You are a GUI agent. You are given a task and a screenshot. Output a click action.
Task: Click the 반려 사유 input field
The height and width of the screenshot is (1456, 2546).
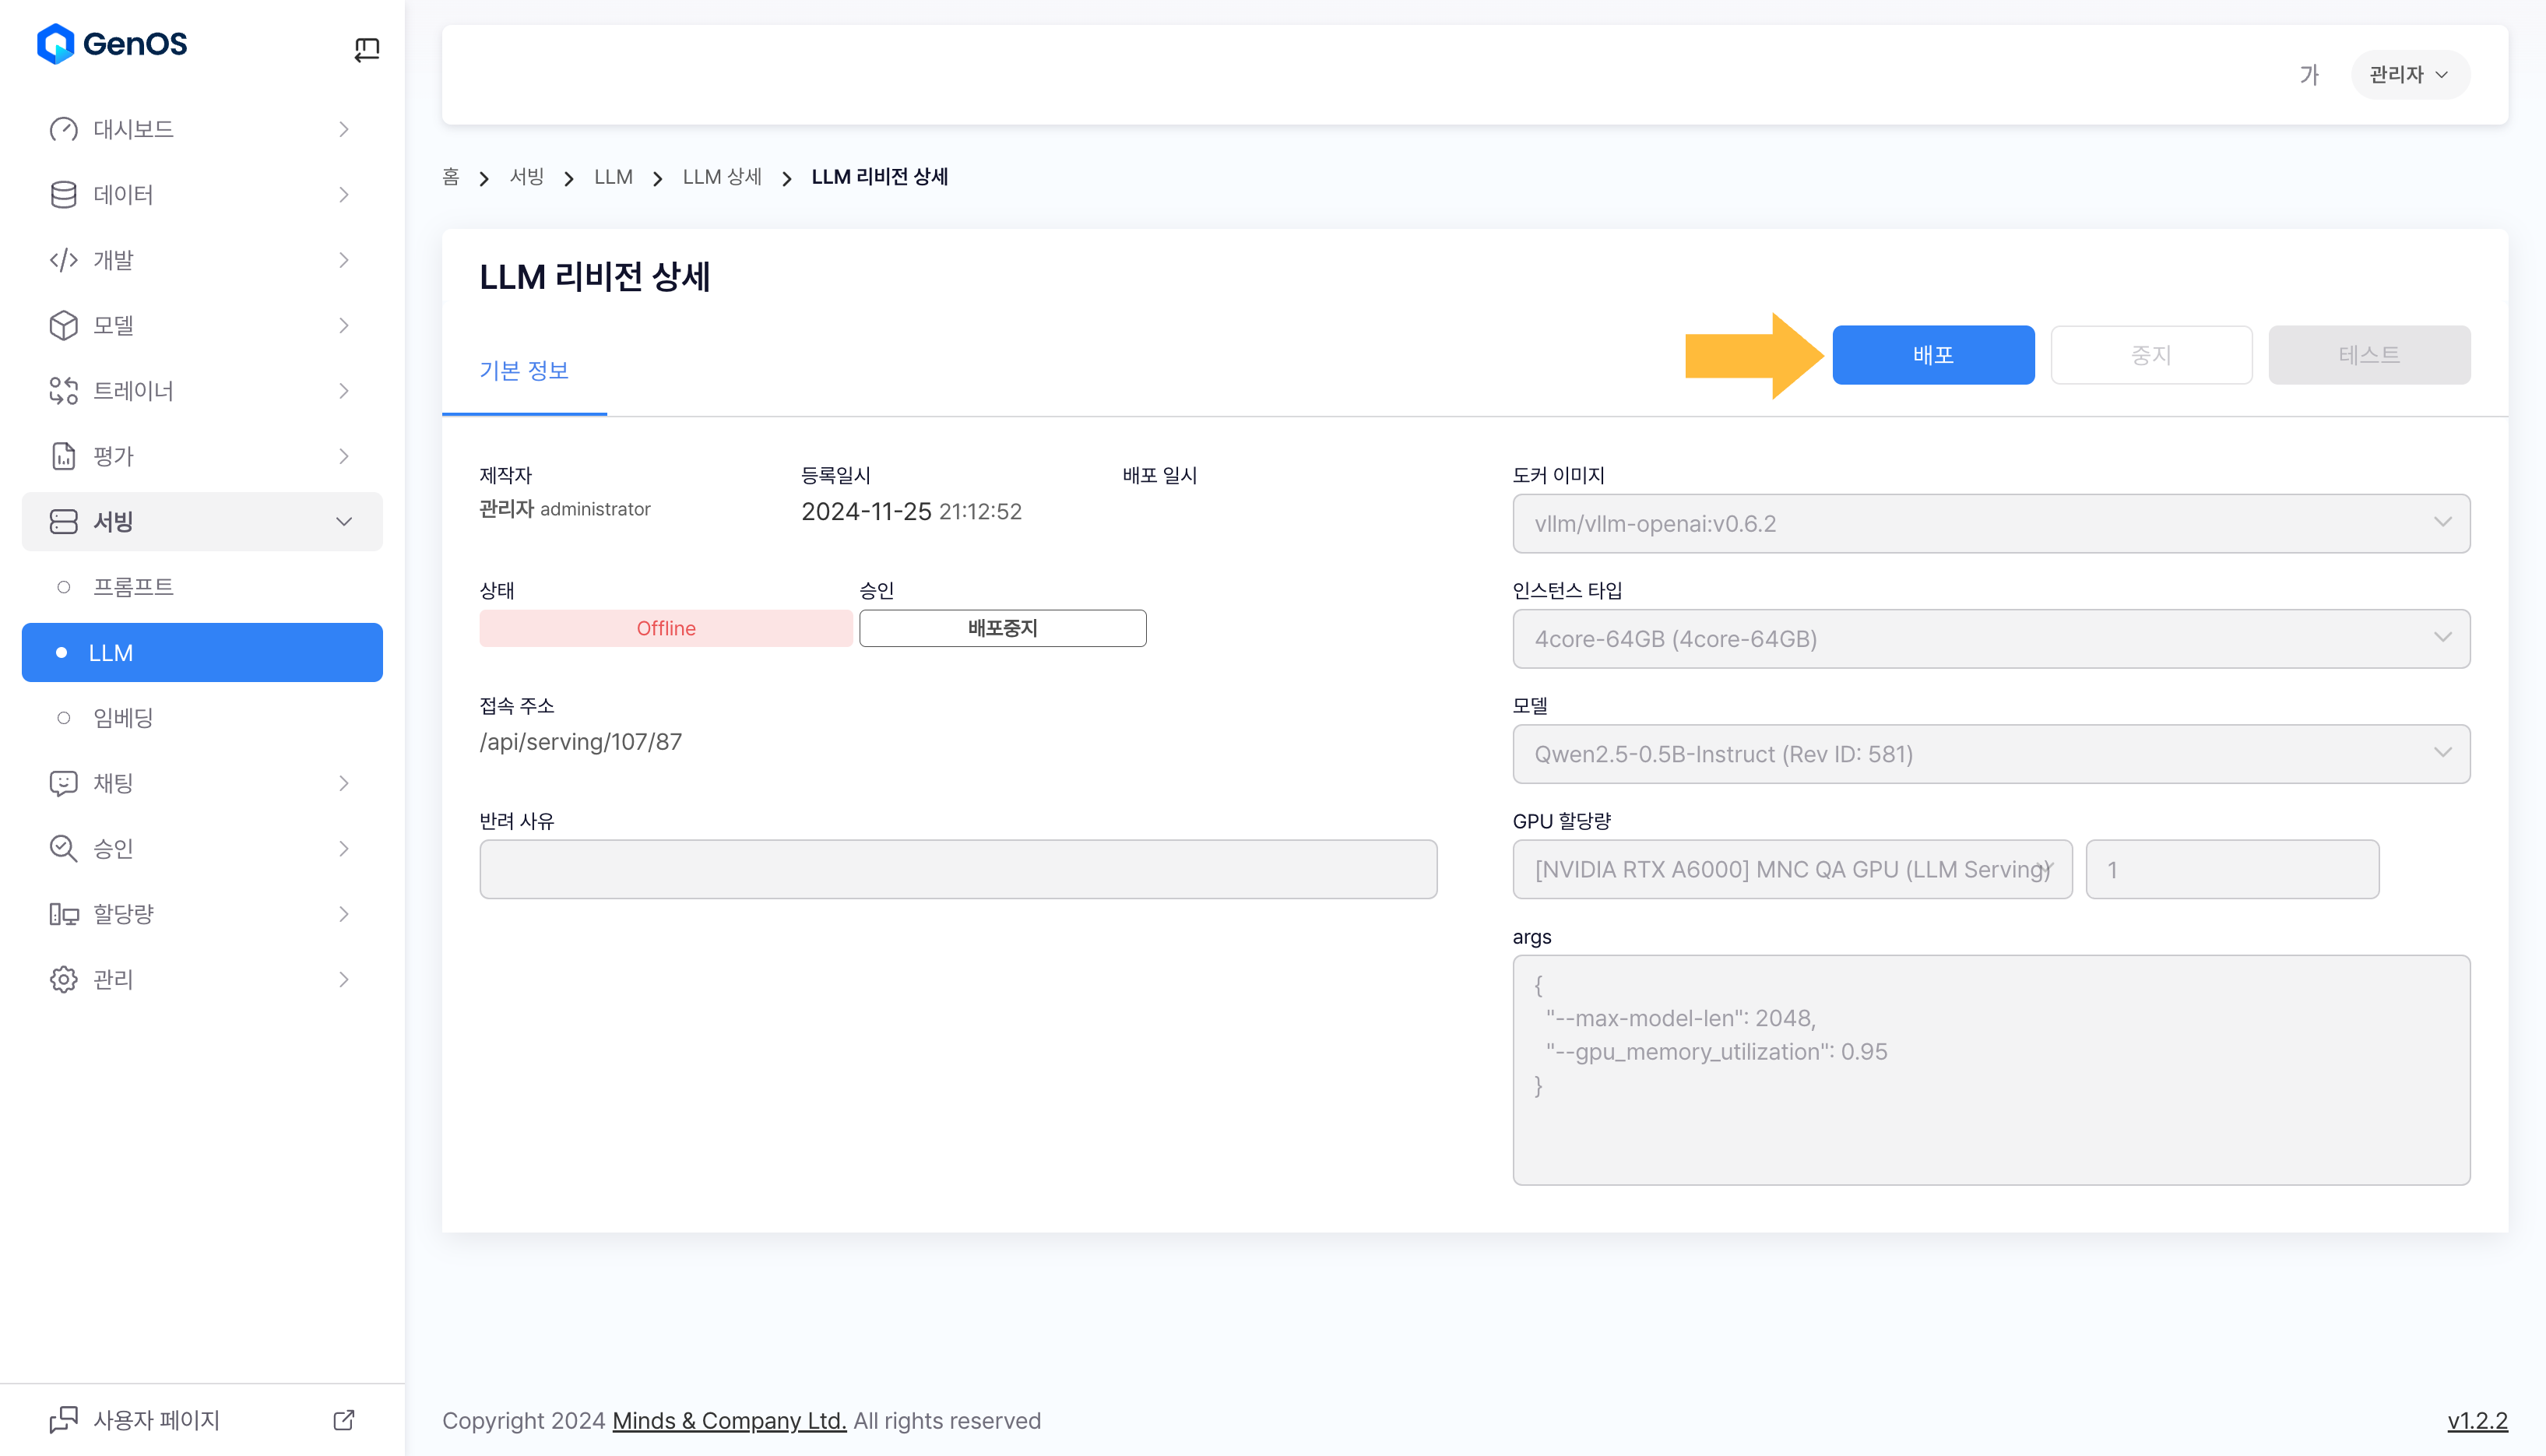[x=957, y=869]
